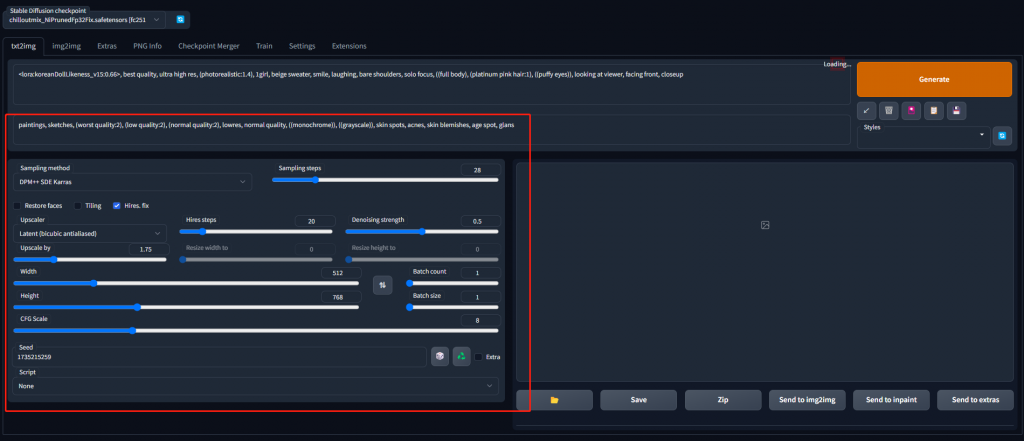Click the CFG Scale number field
This screenshot has height=441, width=1024.
tap(481, 321)
